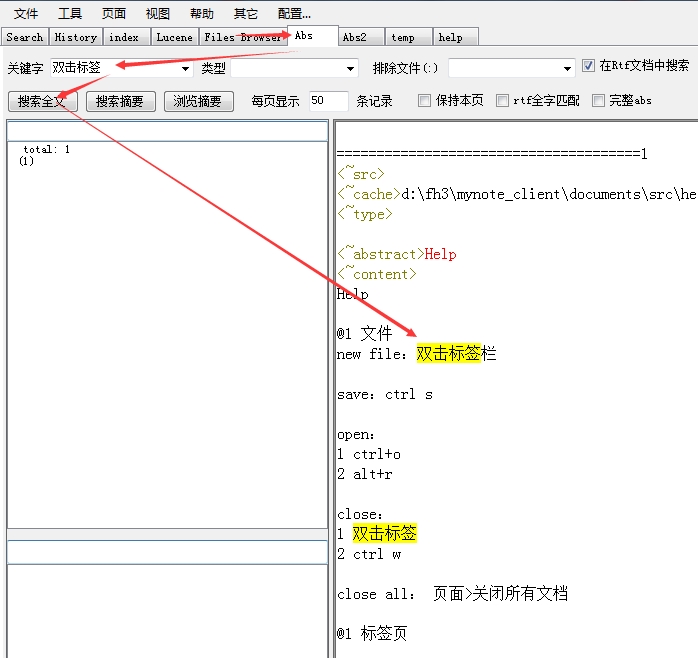Open the 工具 menu
The width and height of the screenshot is (698, 658).
pos(70,14)
